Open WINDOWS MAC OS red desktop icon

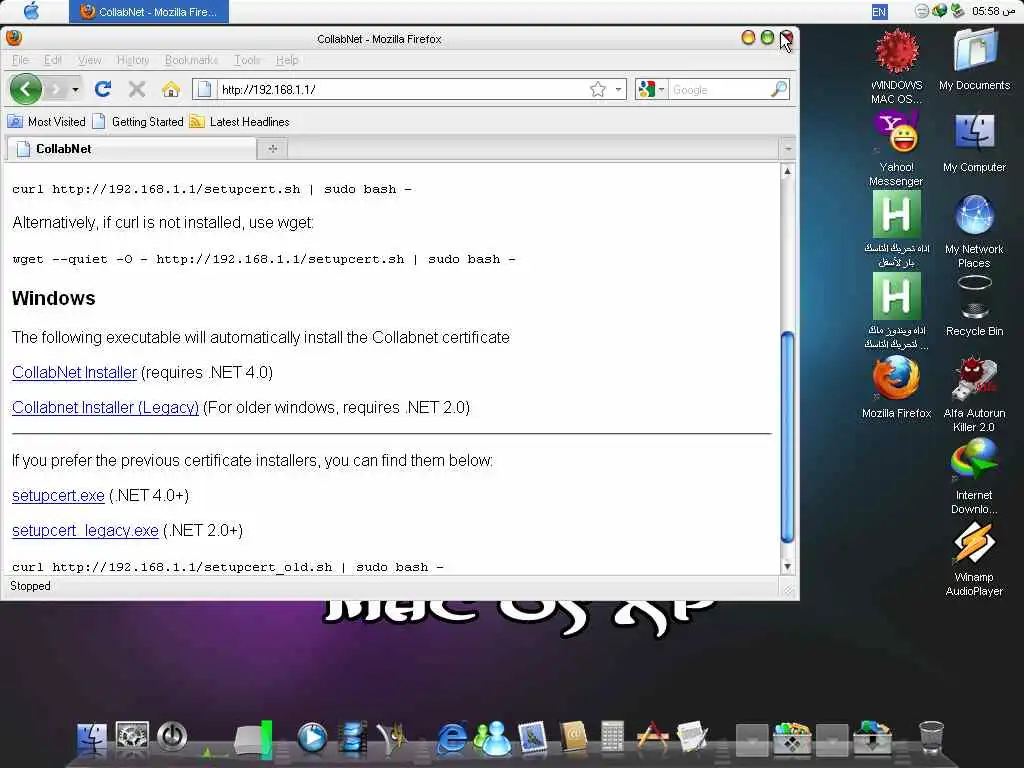896,66
